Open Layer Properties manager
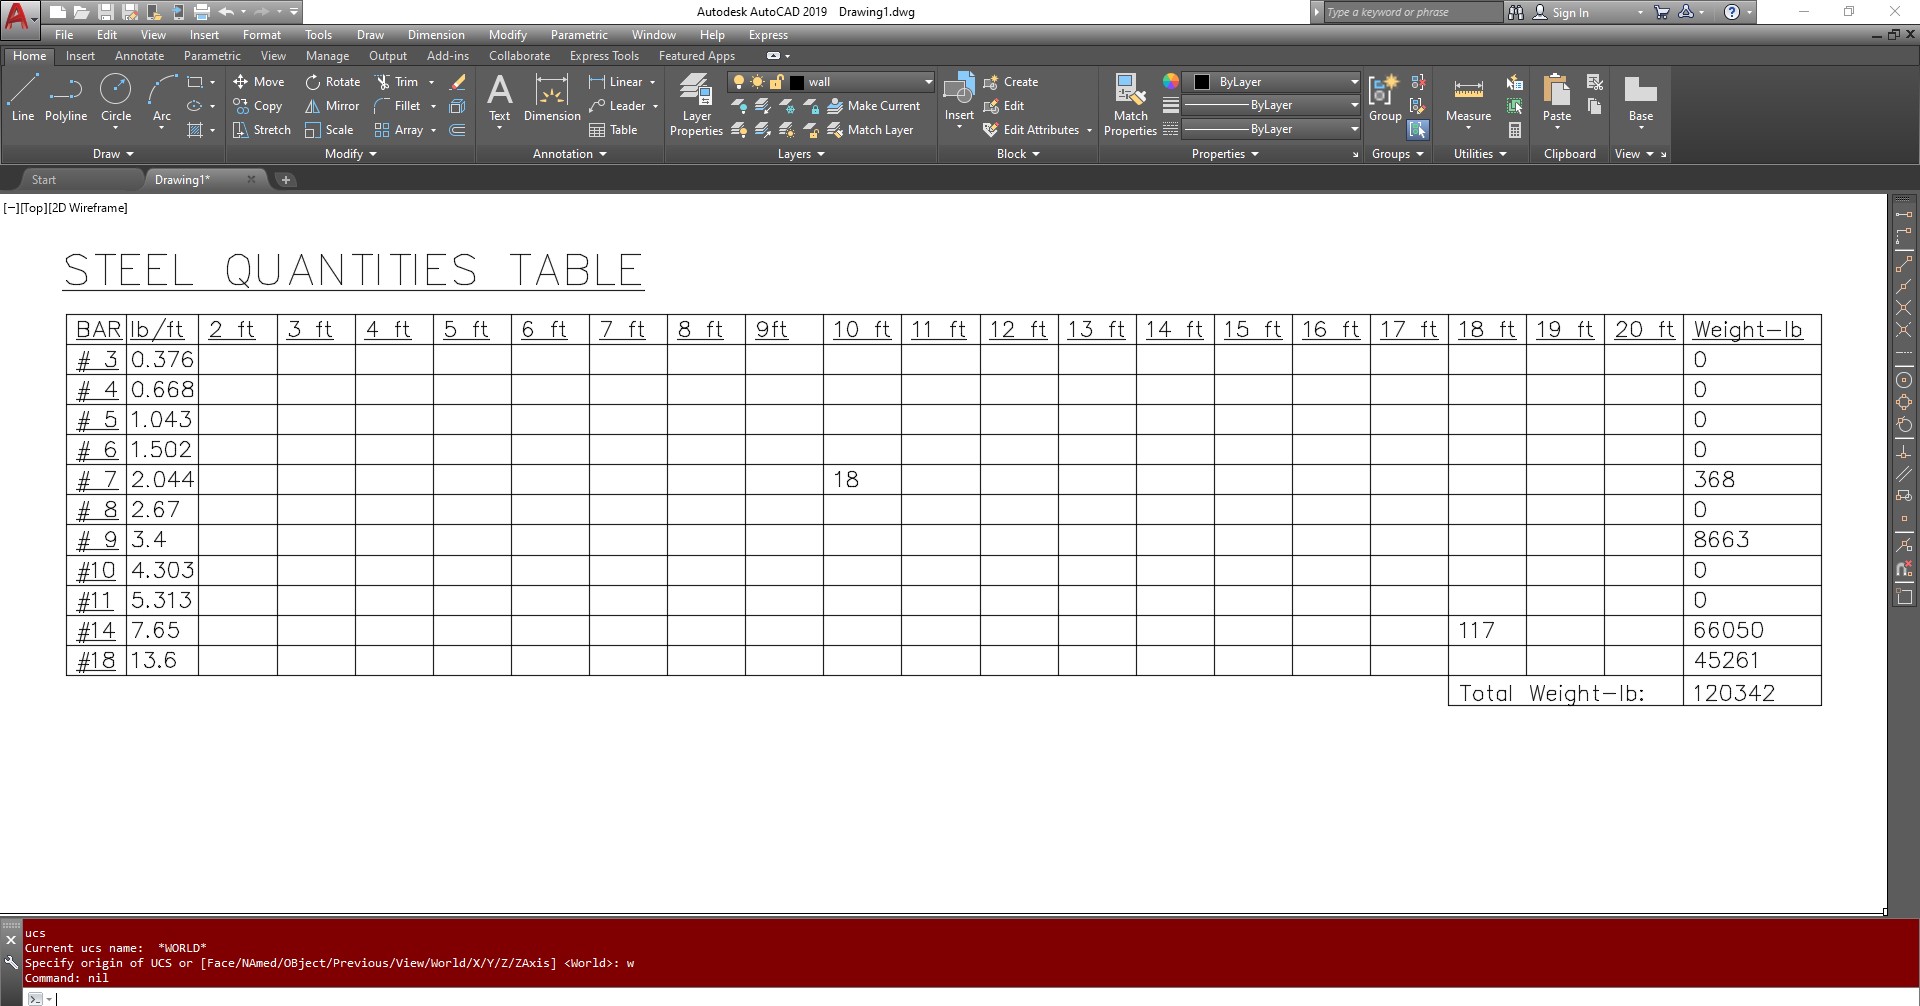Screen dimensions: 1920x1006 (x=696, y=104)
